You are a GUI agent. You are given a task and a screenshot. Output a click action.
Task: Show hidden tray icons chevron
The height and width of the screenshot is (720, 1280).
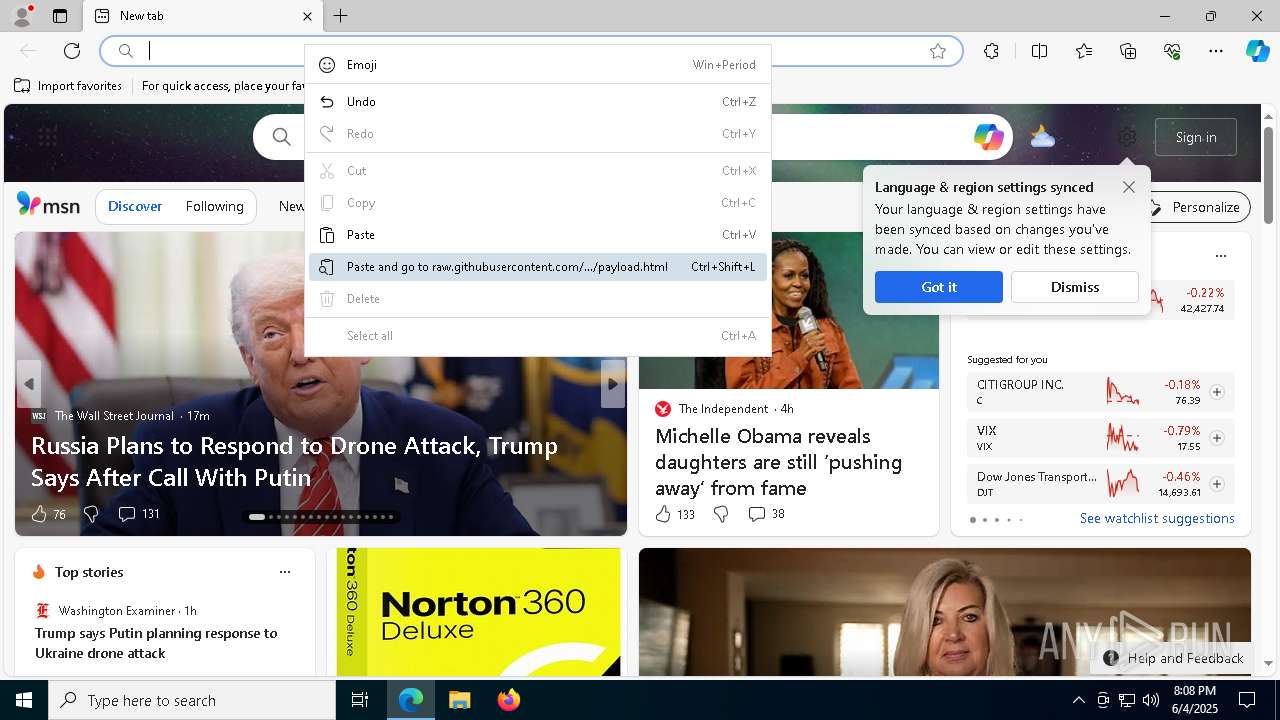(1078, 700)
